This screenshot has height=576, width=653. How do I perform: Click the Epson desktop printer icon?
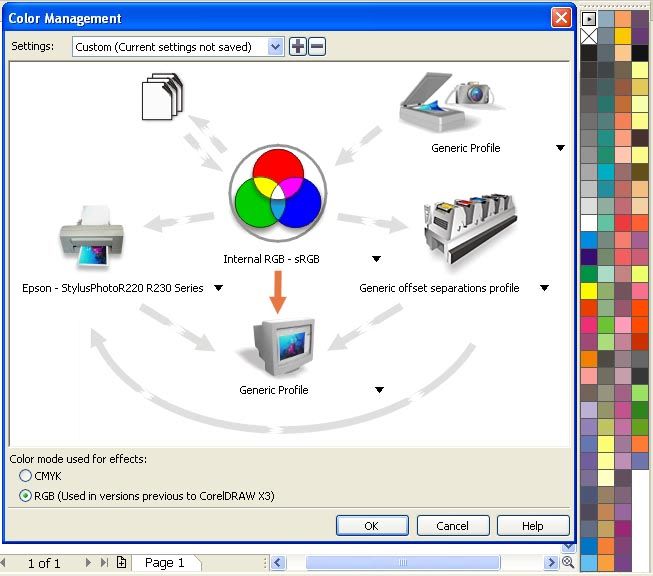92,237
